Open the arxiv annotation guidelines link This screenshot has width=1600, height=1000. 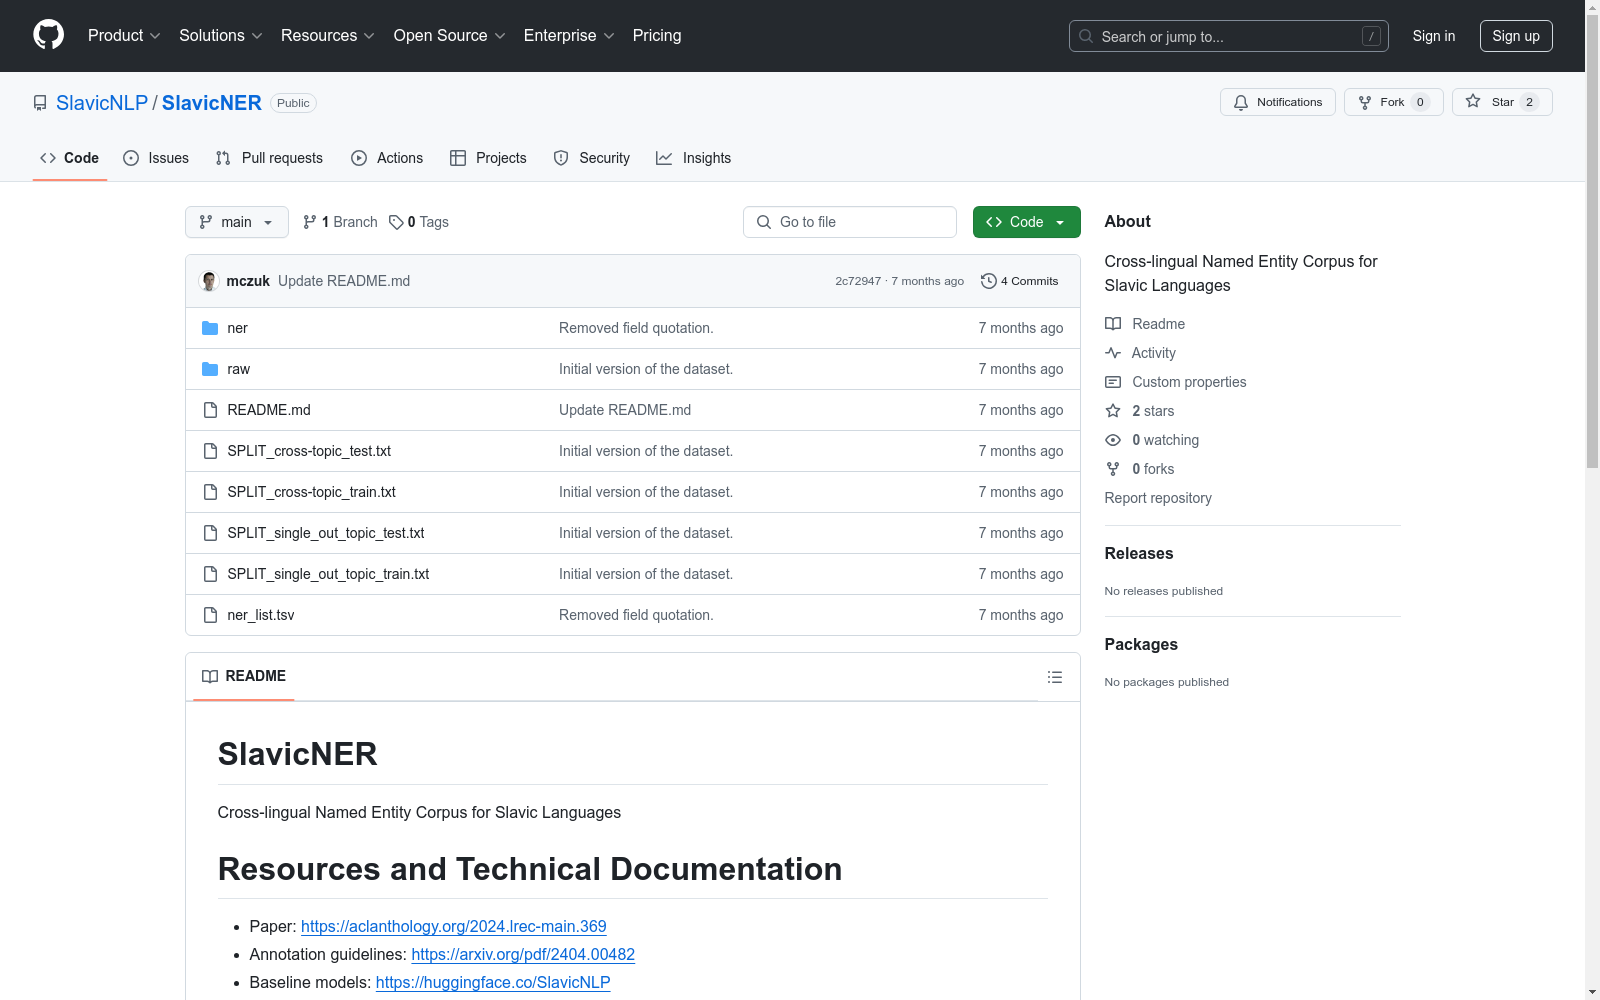(523, 954)
